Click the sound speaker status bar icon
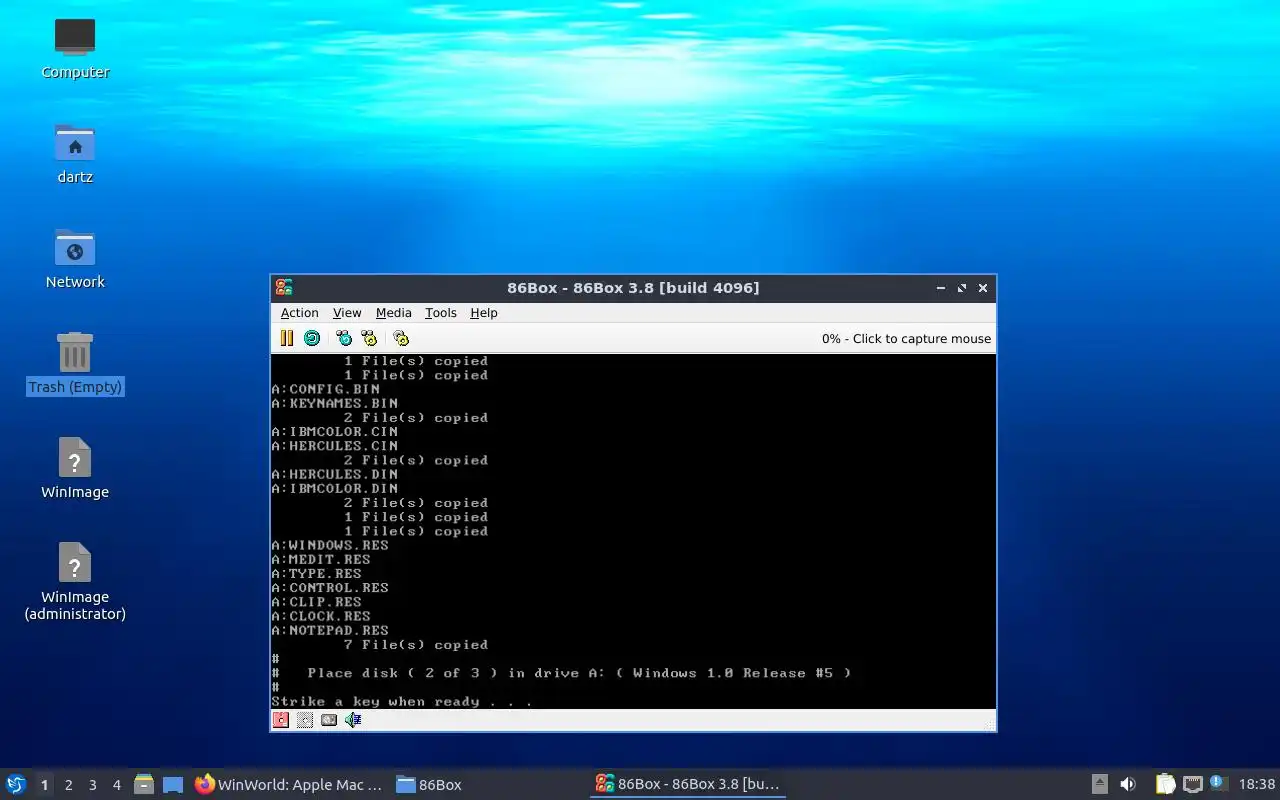 point(353,720)
